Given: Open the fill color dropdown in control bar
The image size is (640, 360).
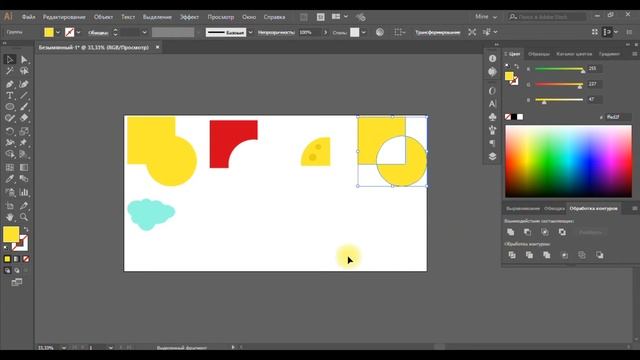Looking at the screenshot, I should pos(58,32).
